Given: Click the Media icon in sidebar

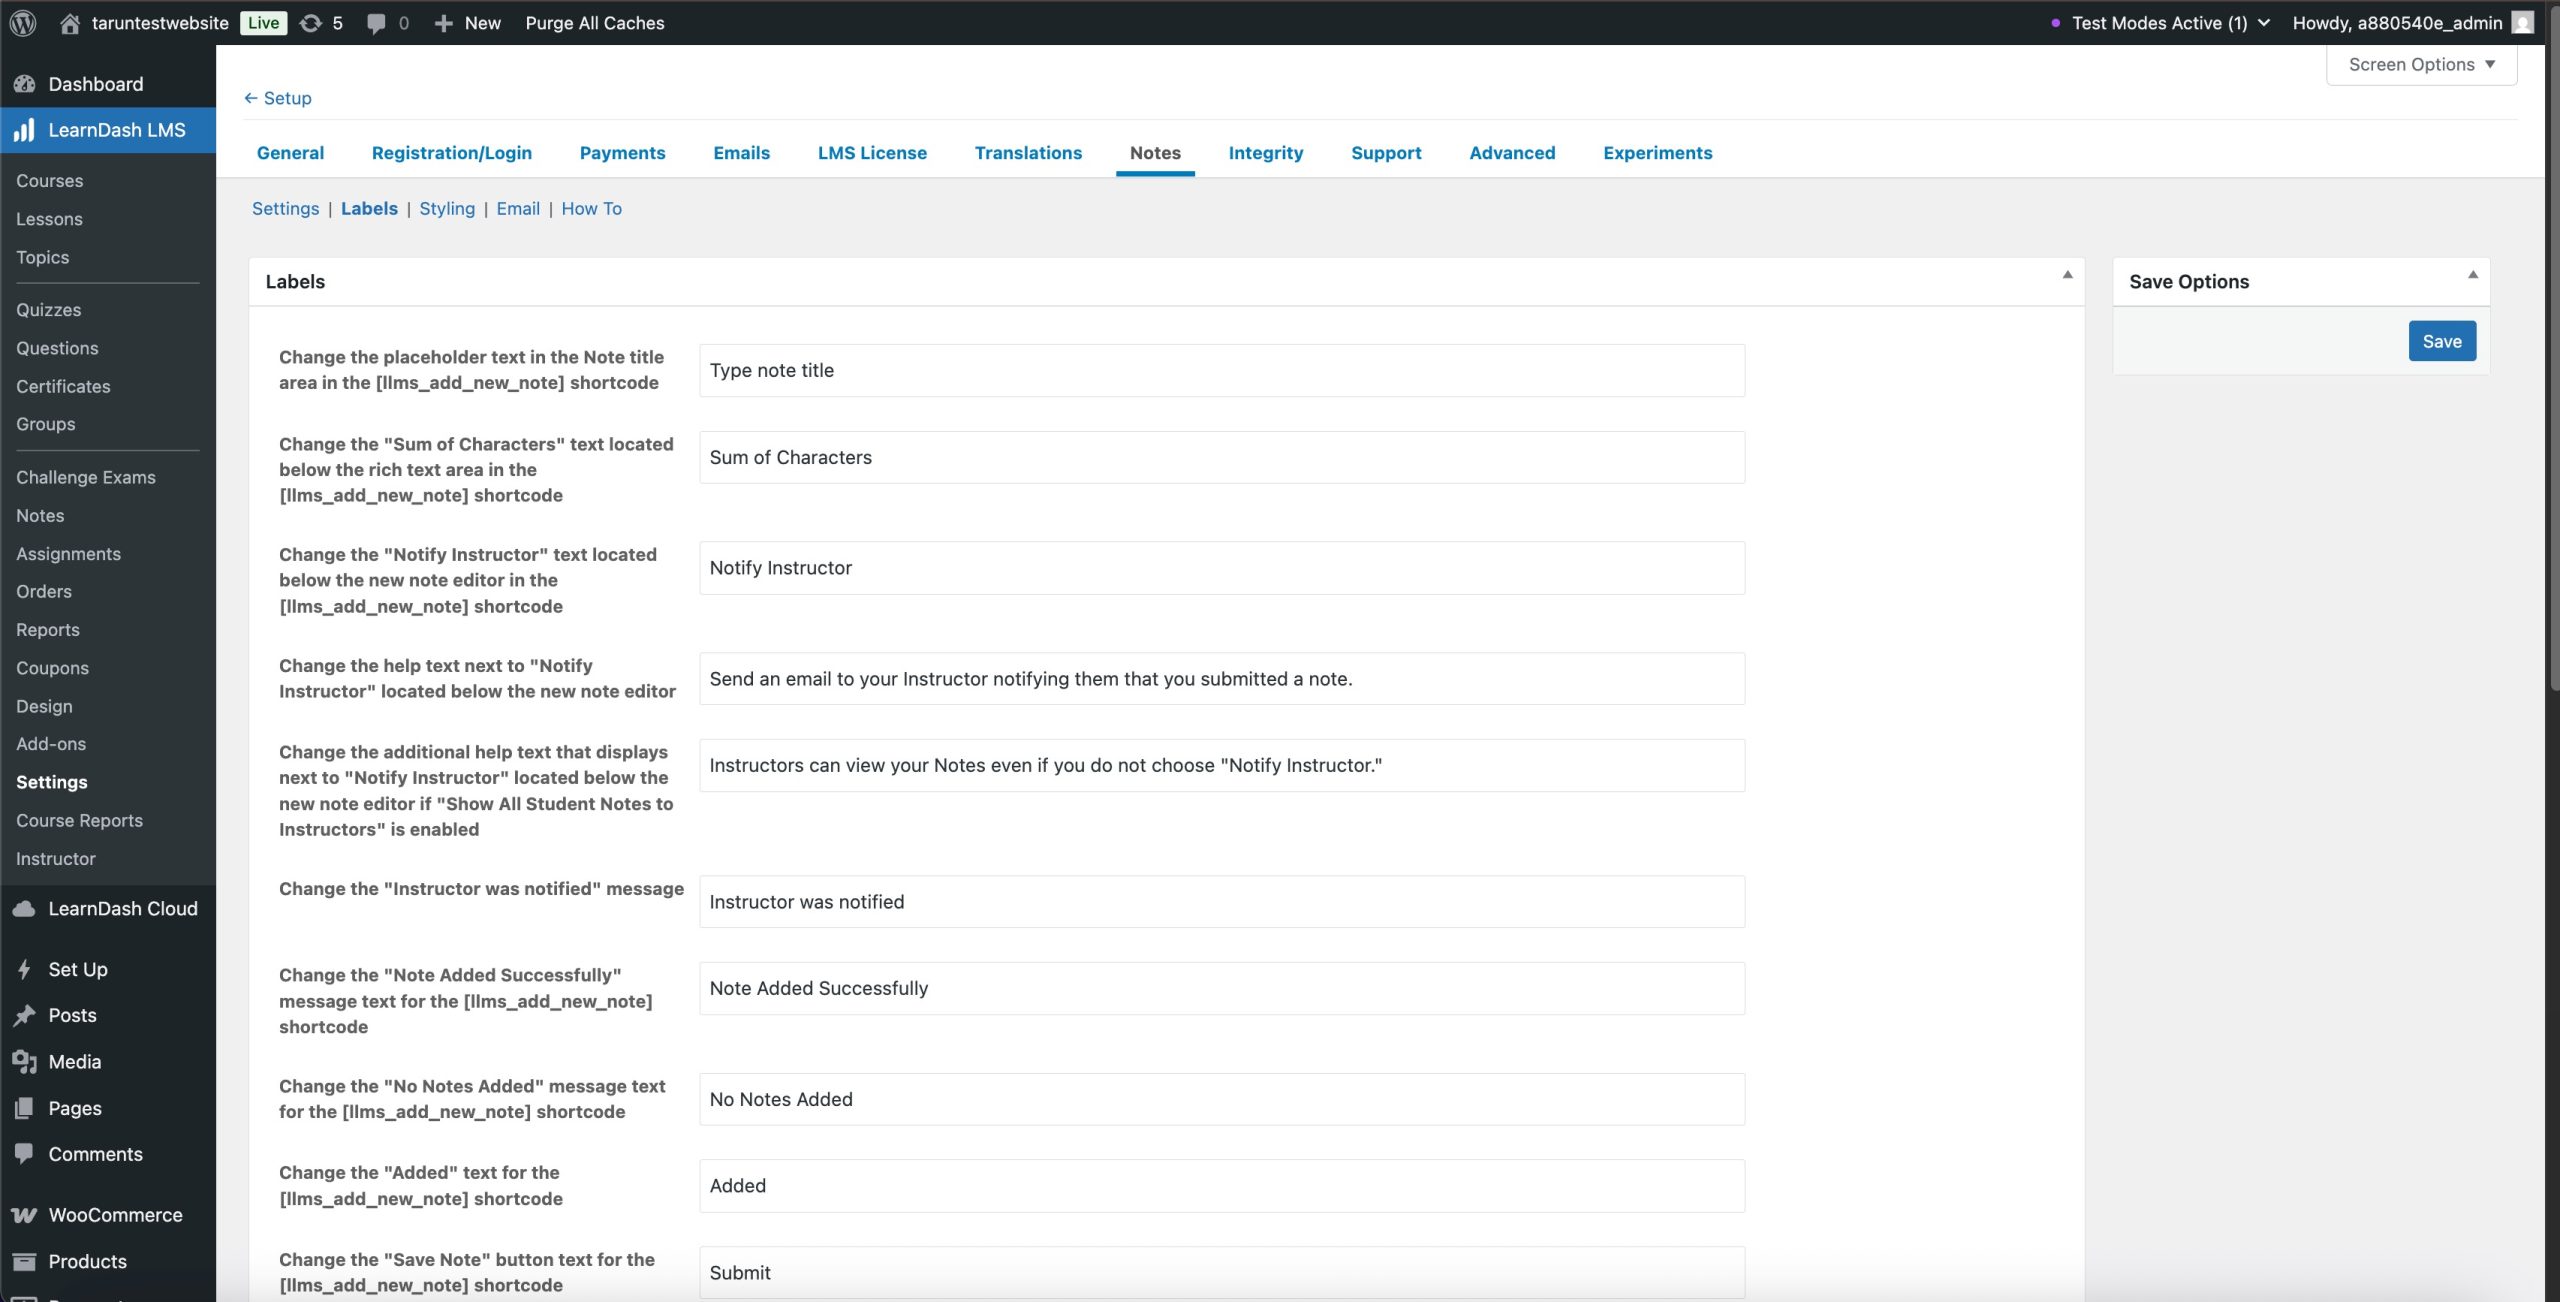Looking at the screenshot, I should point(25,1061).
